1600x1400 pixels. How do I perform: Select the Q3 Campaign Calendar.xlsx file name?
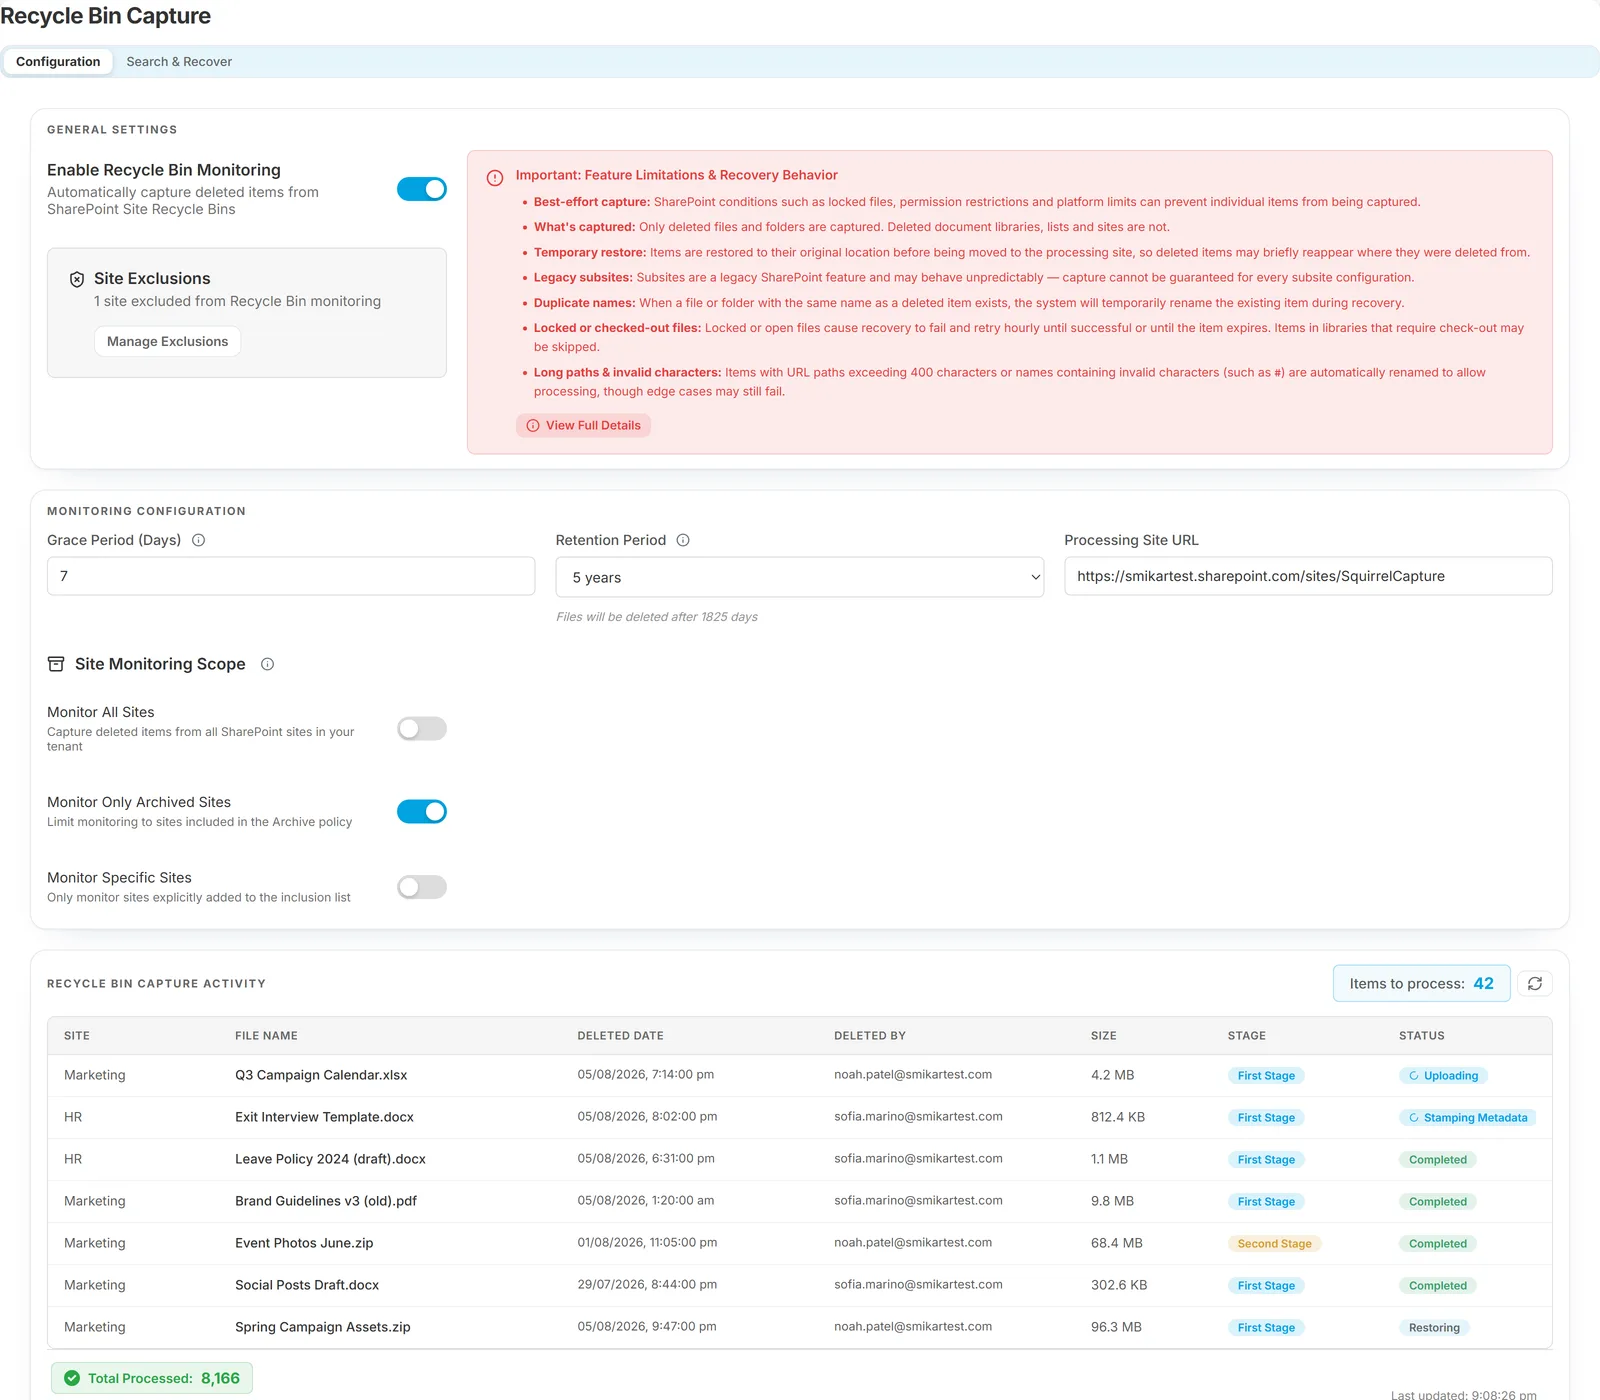click(321, 1075)
